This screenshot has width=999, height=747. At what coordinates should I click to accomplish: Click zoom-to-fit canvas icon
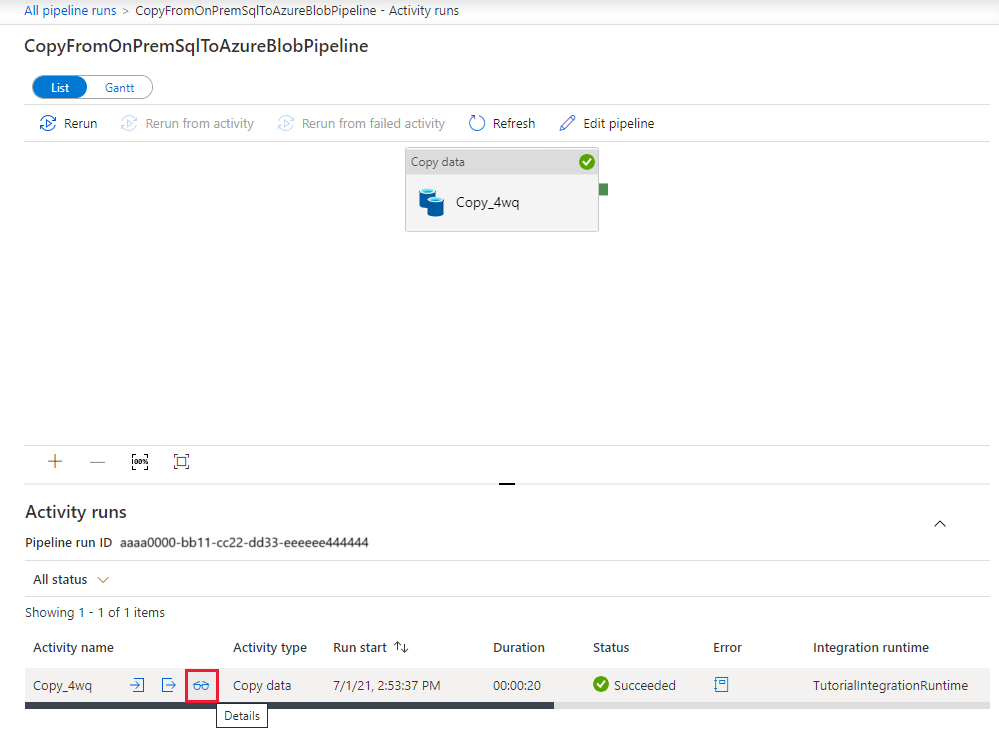pyautogui.click(x=181, y=461)
